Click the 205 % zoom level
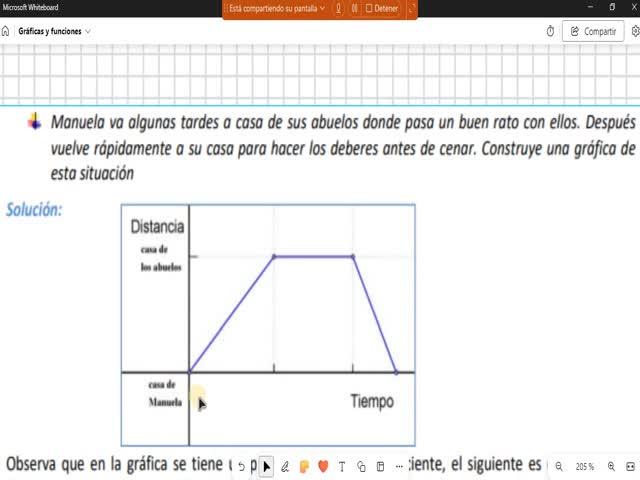 pos(584,466)
